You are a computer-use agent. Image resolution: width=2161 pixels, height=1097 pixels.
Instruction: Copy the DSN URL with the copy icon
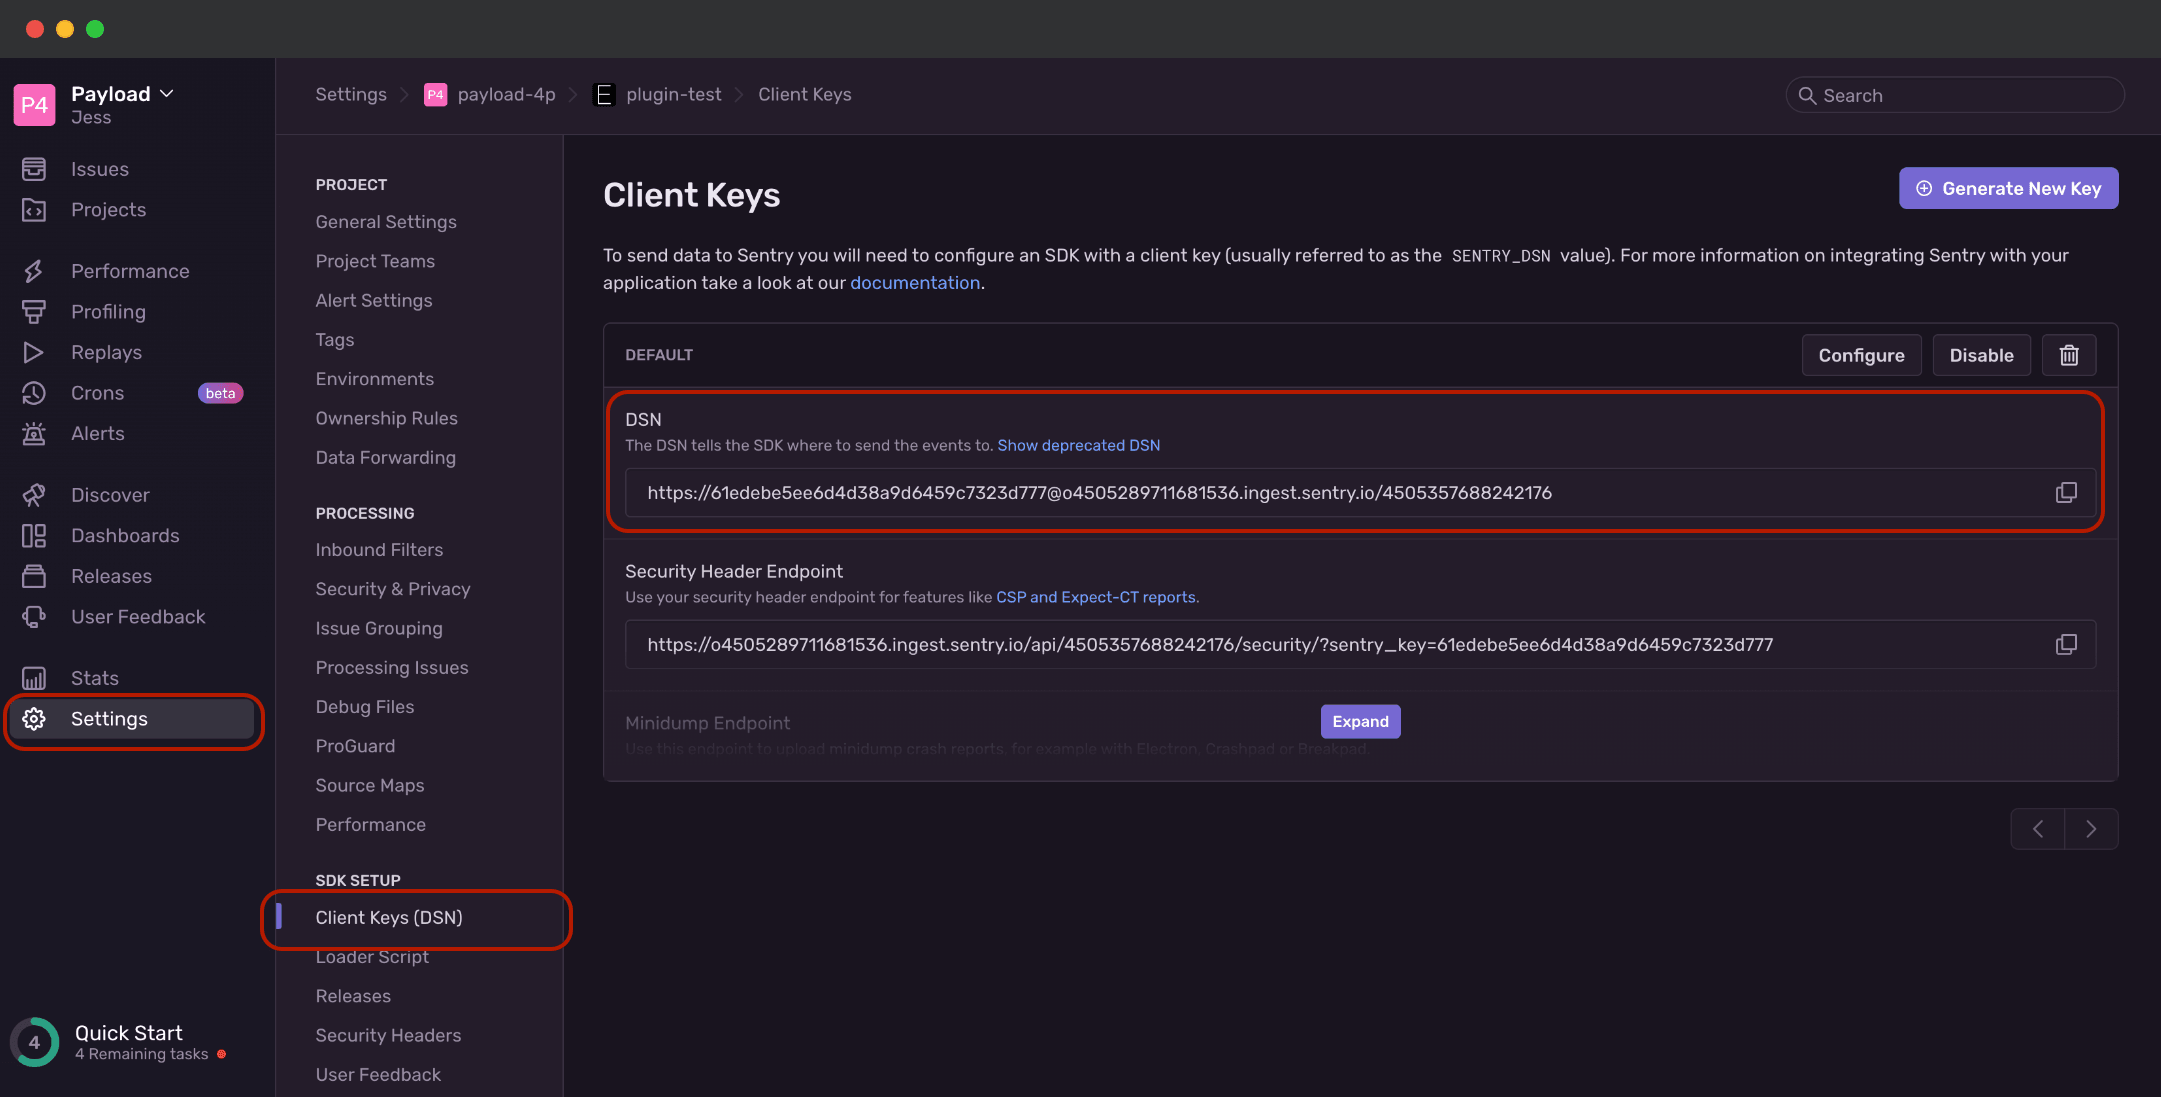tap(2066, 493)
